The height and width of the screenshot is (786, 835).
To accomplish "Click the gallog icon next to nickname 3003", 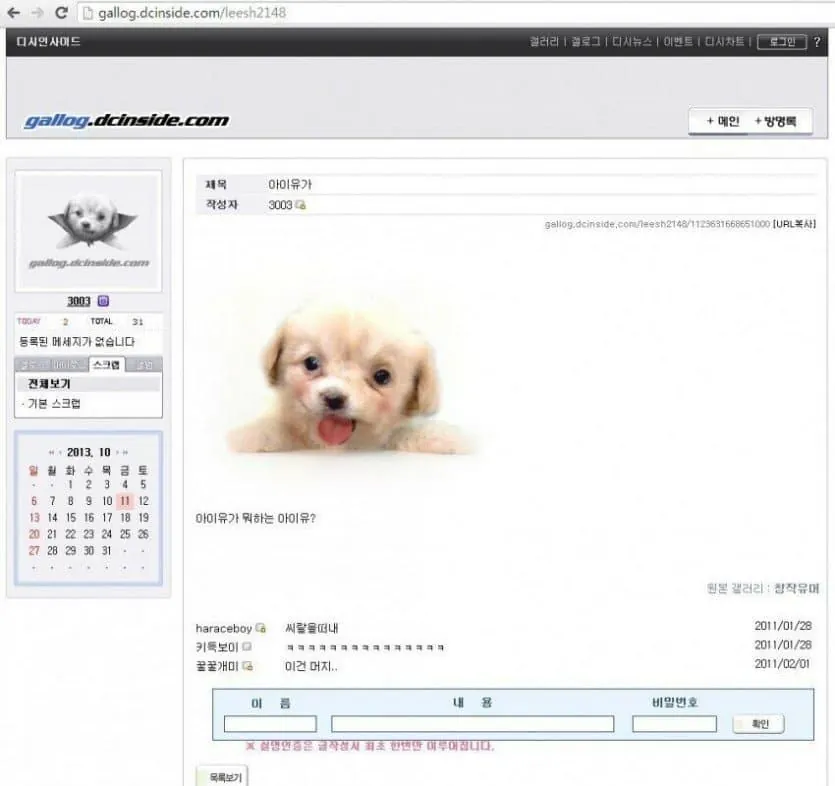I will [103, 301].
